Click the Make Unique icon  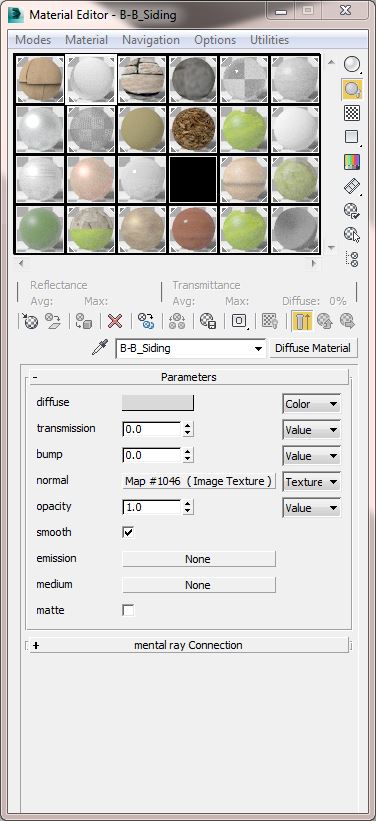tap(176, 321)
